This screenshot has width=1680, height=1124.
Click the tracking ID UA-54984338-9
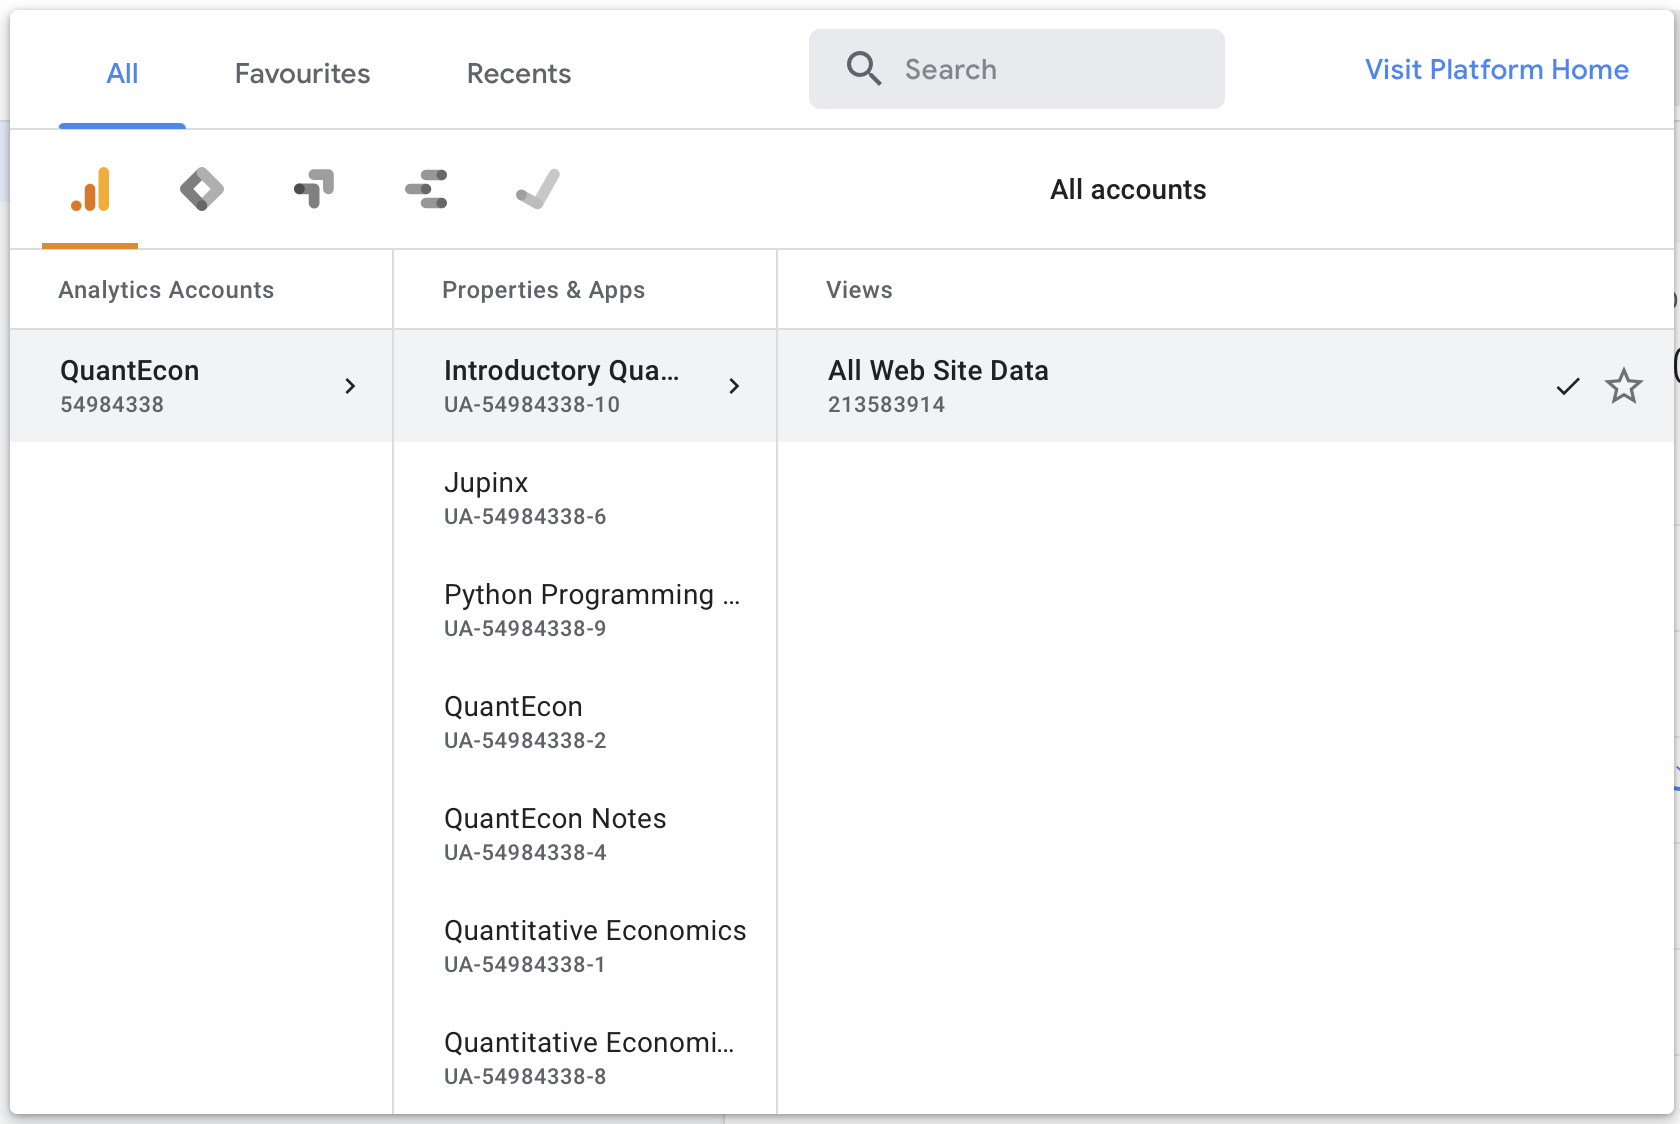click(525, 628)
